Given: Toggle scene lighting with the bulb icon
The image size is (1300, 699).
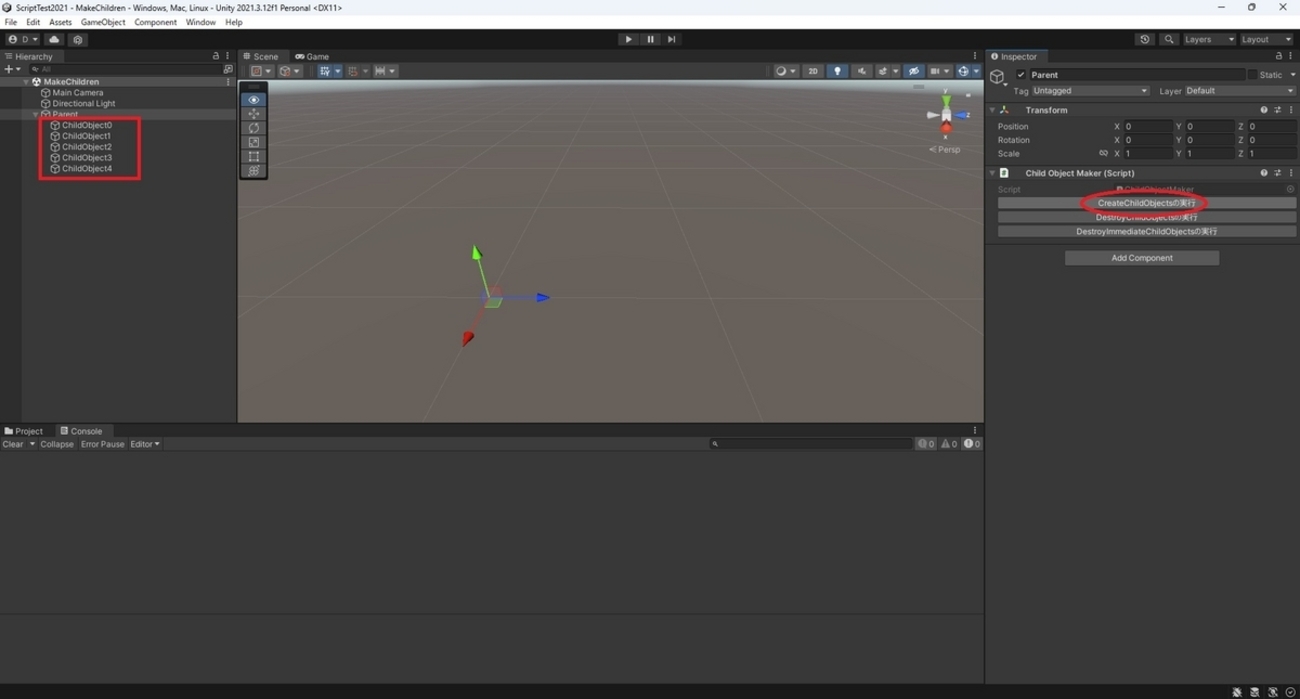Looking at the screenshot, I should coord(837,71).
